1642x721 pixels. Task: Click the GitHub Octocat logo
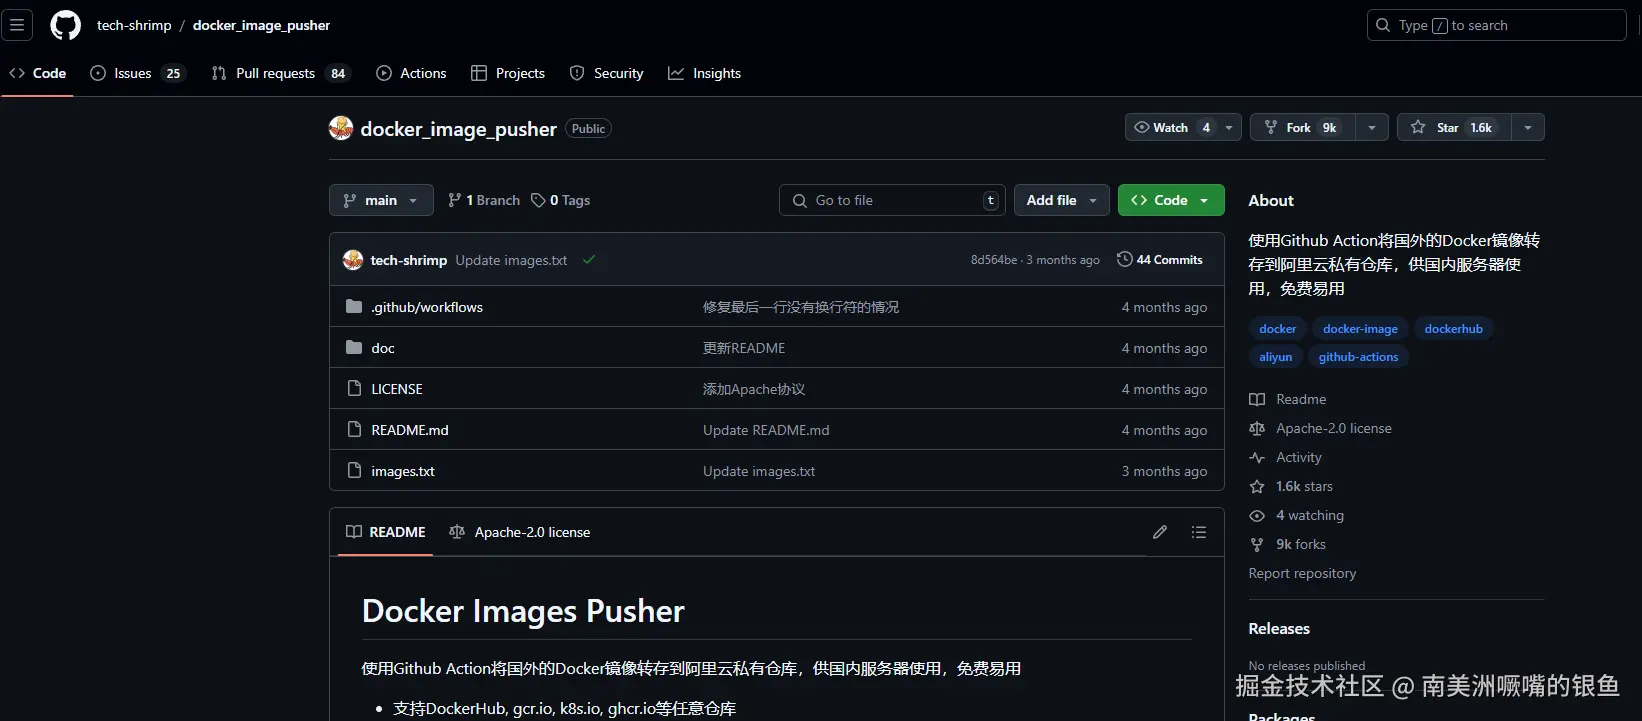pos(66,25)
